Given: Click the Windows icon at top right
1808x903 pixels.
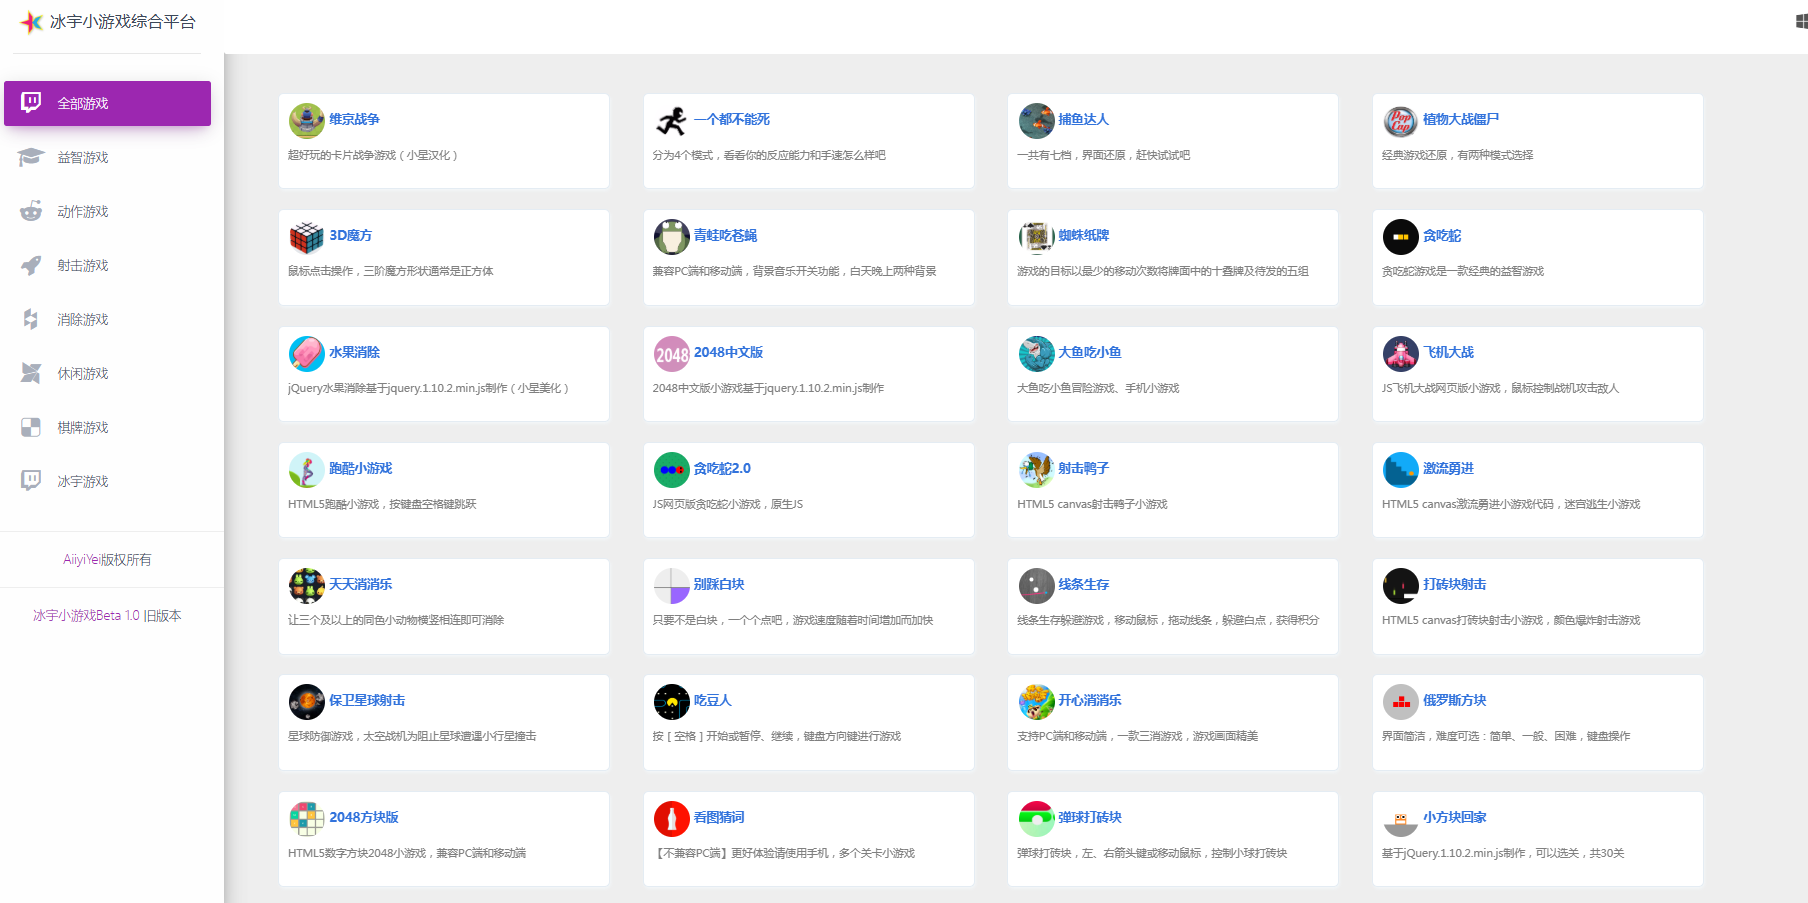Looking at the screenshot, I should pos(1801,21).
